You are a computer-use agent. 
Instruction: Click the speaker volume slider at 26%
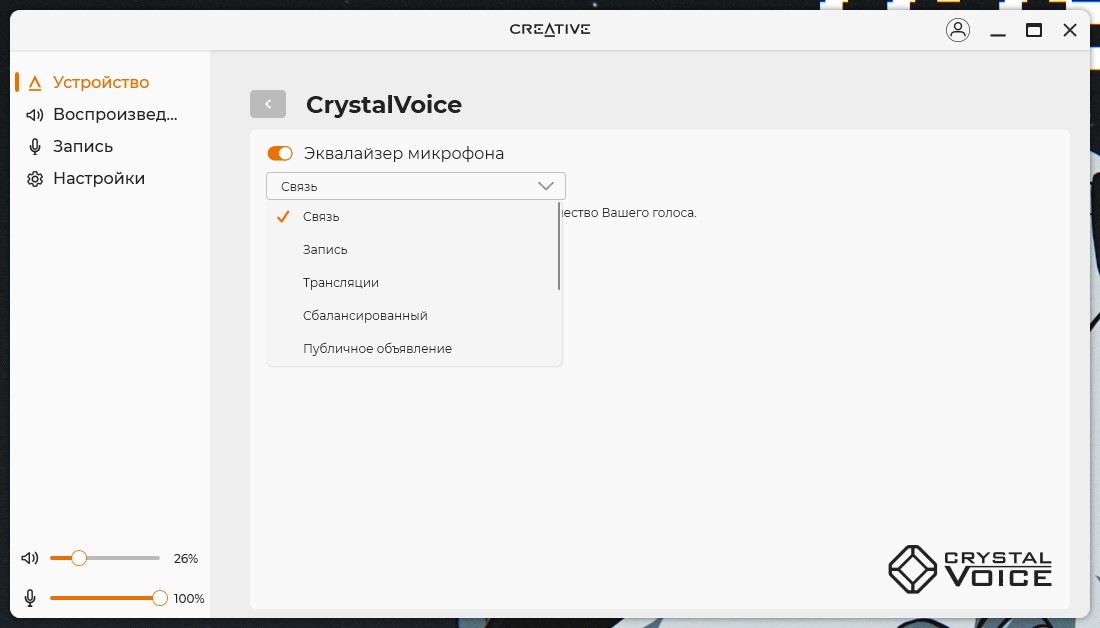tap(105, 558)
